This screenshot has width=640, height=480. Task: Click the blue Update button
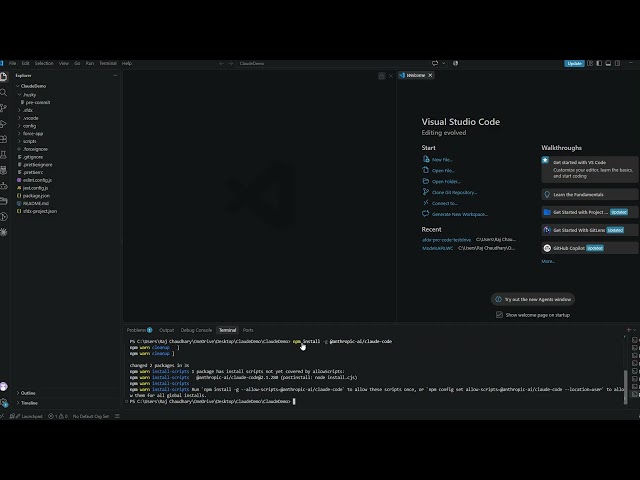point(574,63)
